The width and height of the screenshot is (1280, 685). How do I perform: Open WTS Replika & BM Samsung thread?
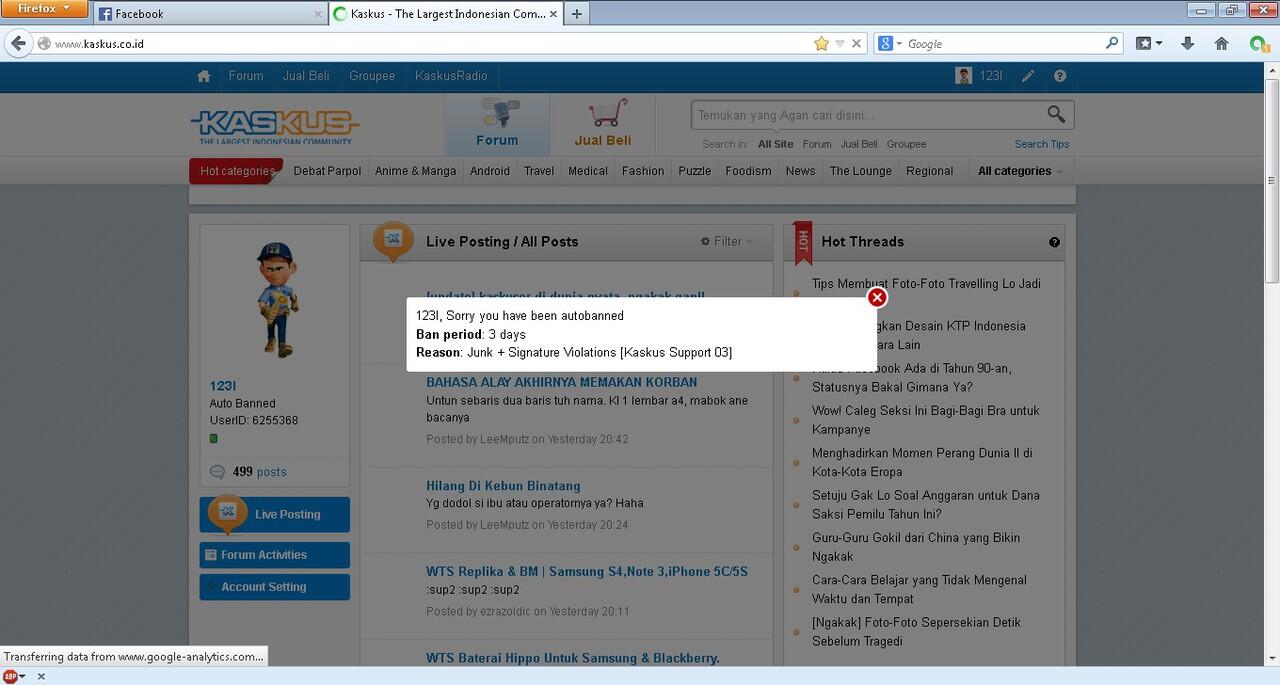[587, 572]
